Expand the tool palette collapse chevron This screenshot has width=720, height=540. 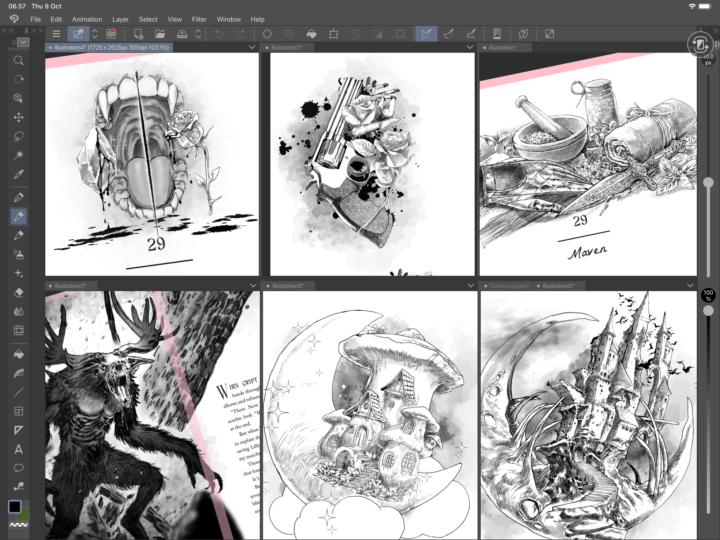pyautogui.click(x=23, y=43)
